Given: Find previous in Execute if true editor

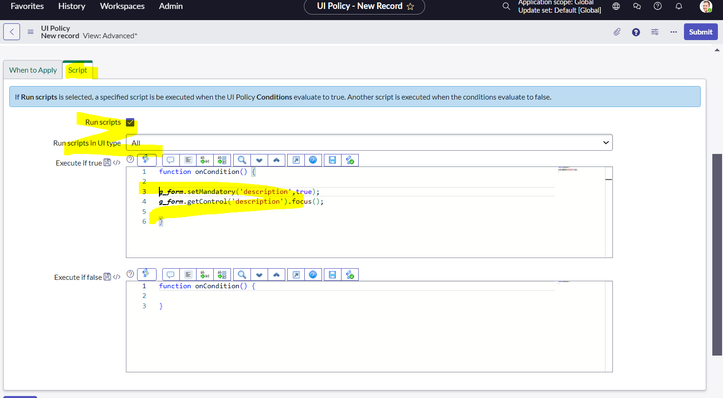Looking at the screenshot, I should (x=276, y=160).
